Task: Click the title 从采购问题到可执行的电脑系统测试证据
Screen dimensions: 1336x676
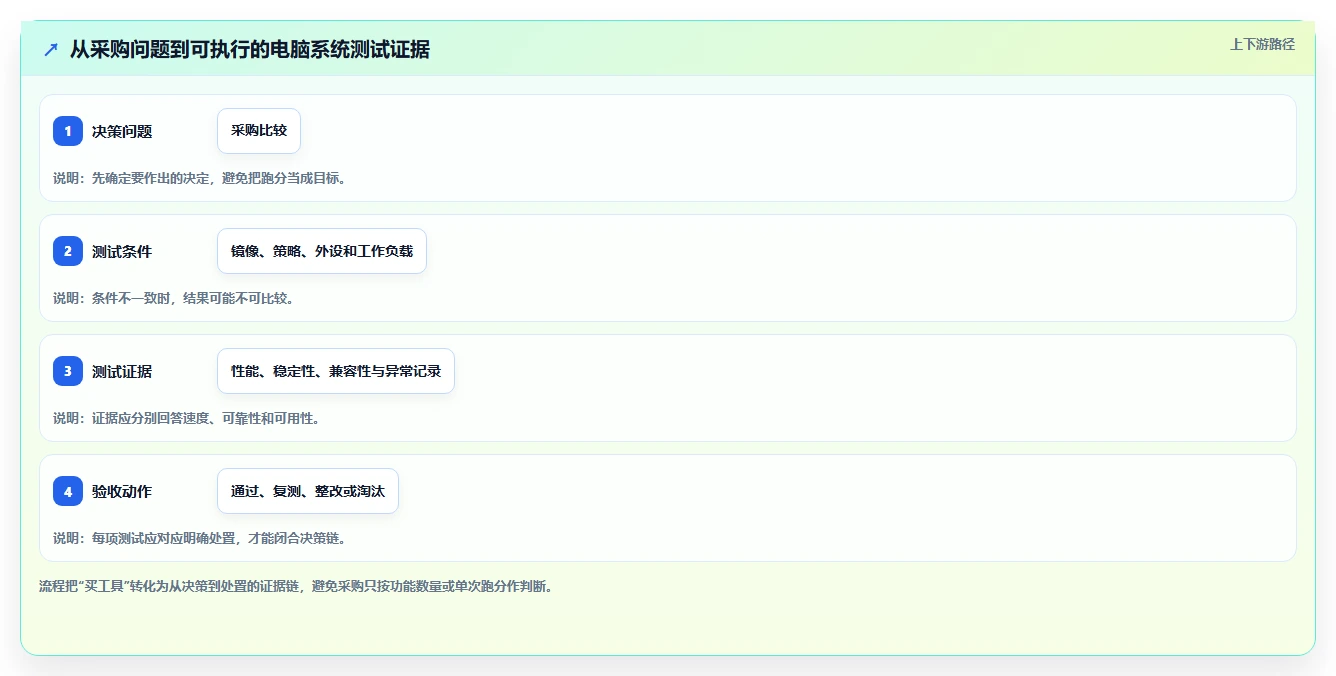Action: tap(250, 50)
